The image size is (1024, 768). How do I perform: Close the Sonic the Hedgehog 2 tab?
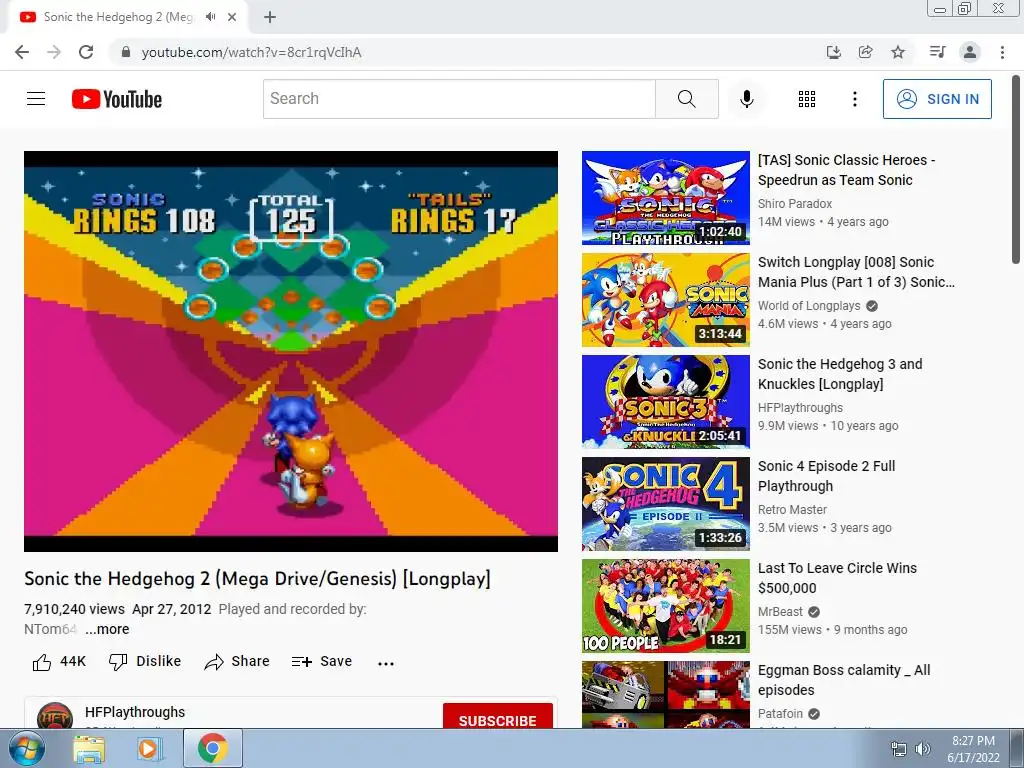[x=232, y=17]
